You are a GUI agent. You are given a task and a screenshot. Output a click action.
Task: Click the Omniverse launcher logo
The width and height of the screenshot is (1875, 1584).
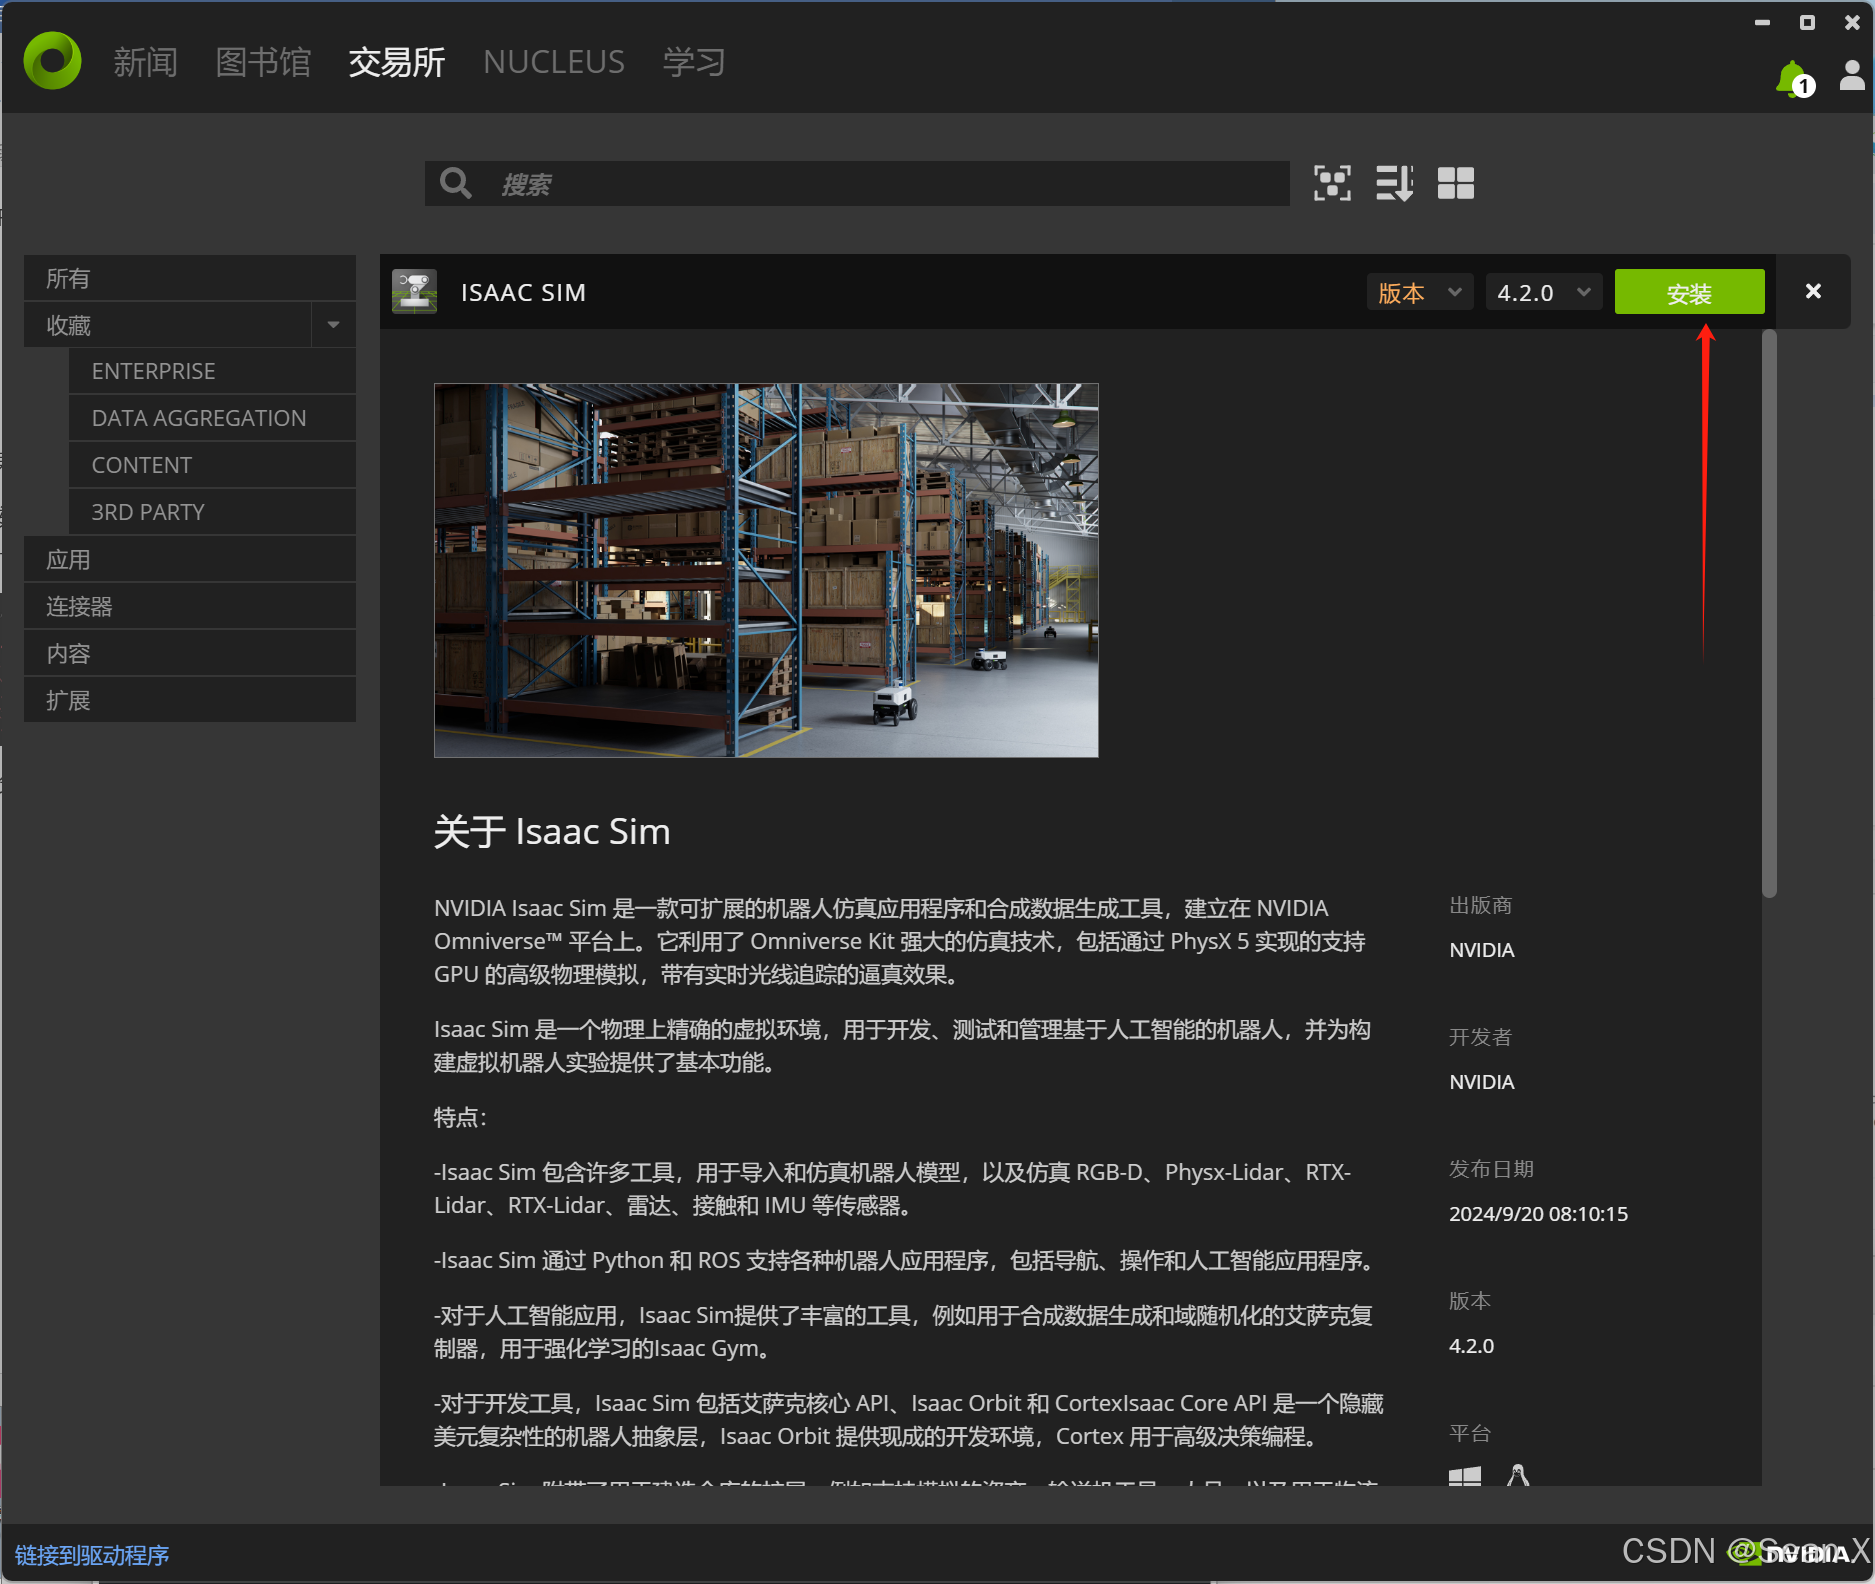(x=52, y=61)
